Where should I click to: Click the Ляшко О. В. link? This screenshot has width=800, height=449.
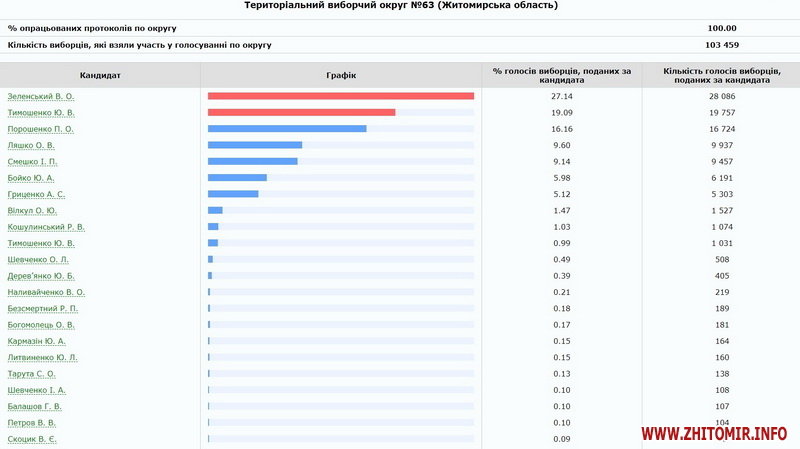[x=31, y=145]
